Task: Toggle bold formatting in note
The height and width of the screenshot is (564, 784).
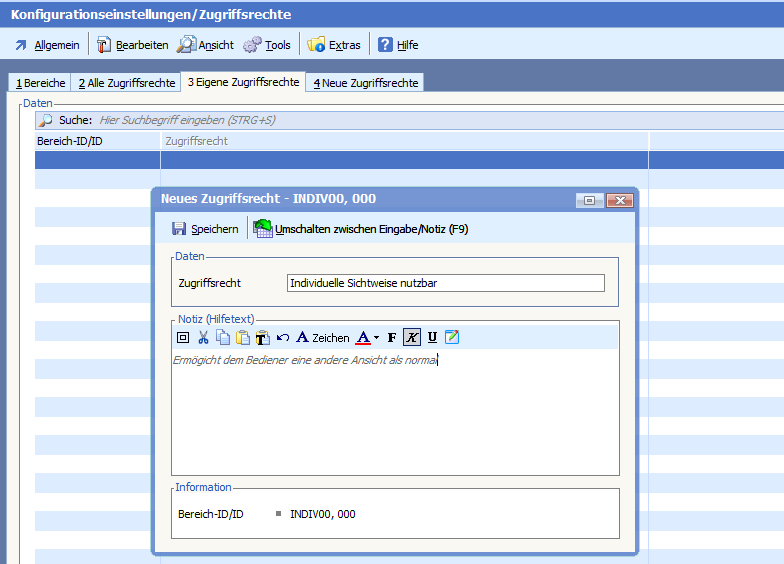Action: 392,338
